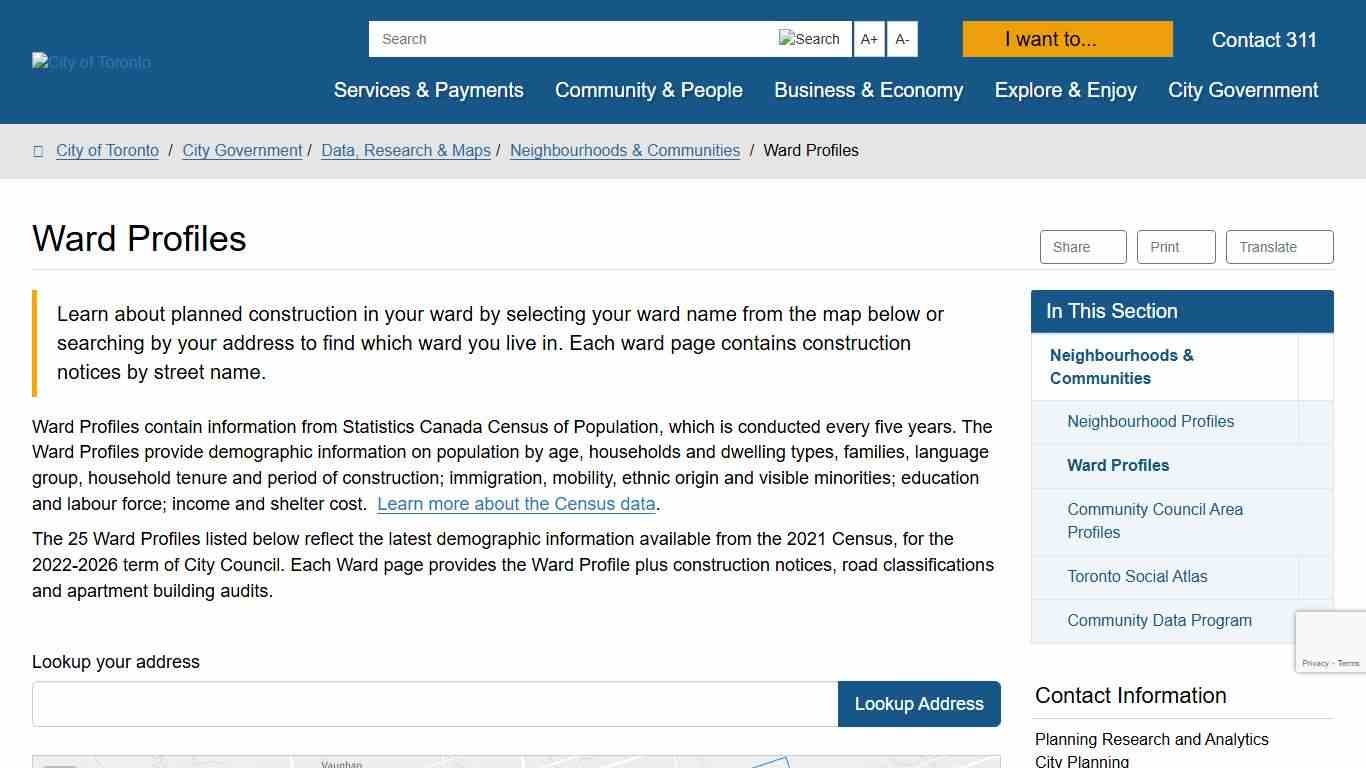Follow the "Learn more about the Census data" link
The height and width of the screenshot is (768, 1366).
tap(516, 504)
